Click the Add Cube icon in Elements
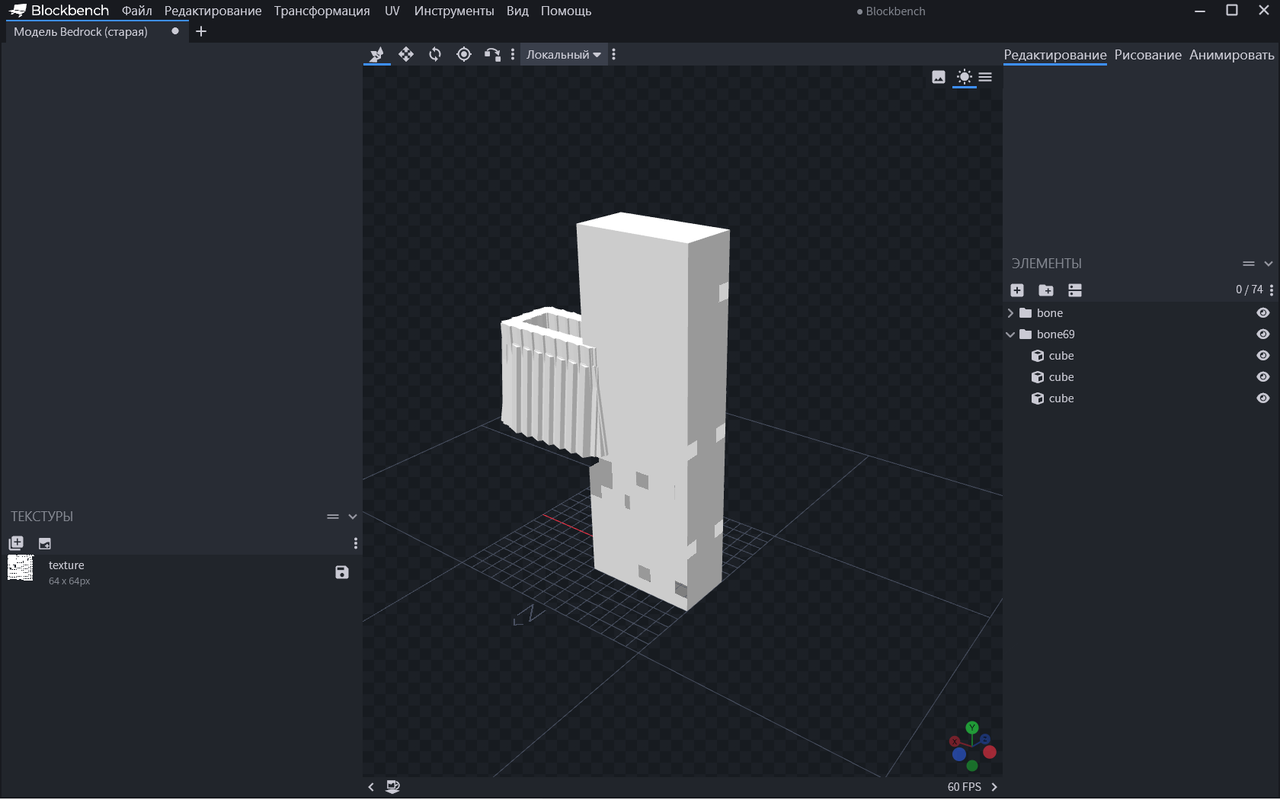1280x800 pixels. pos(1017,290)
